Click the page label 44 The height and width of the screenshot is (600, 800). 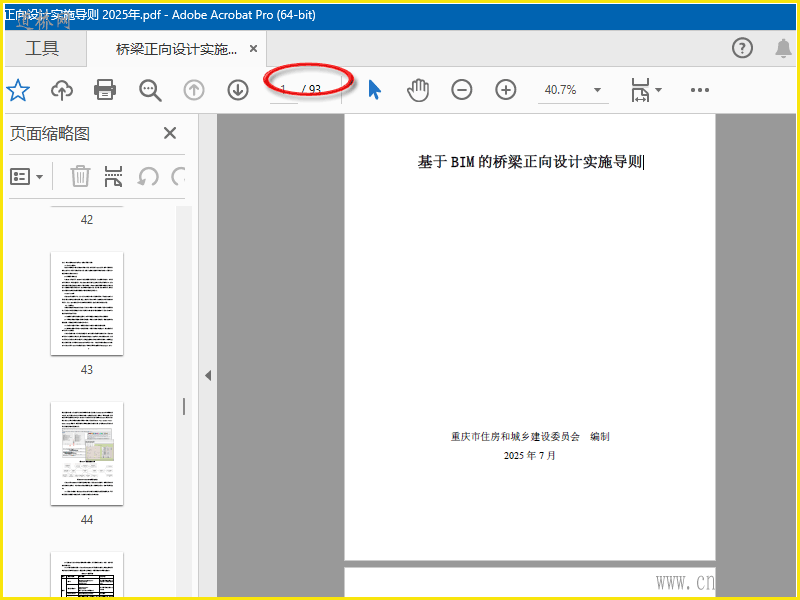coord(87,520)
